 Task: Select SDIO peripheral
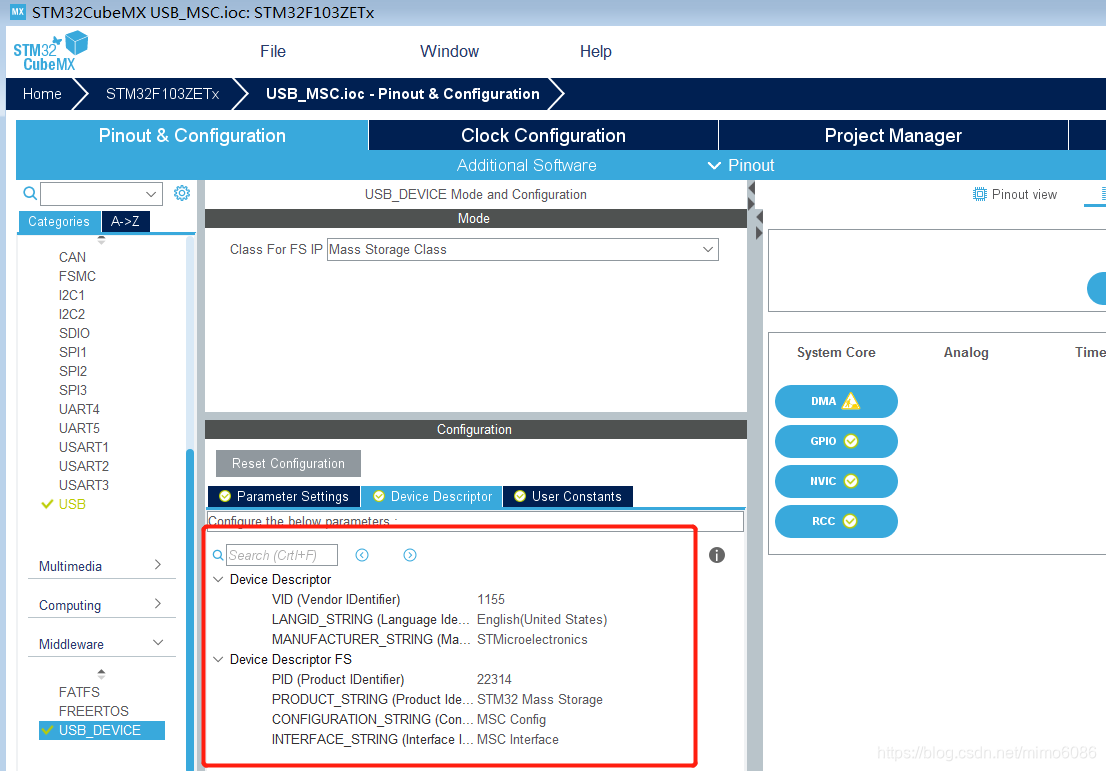(74, 333)
